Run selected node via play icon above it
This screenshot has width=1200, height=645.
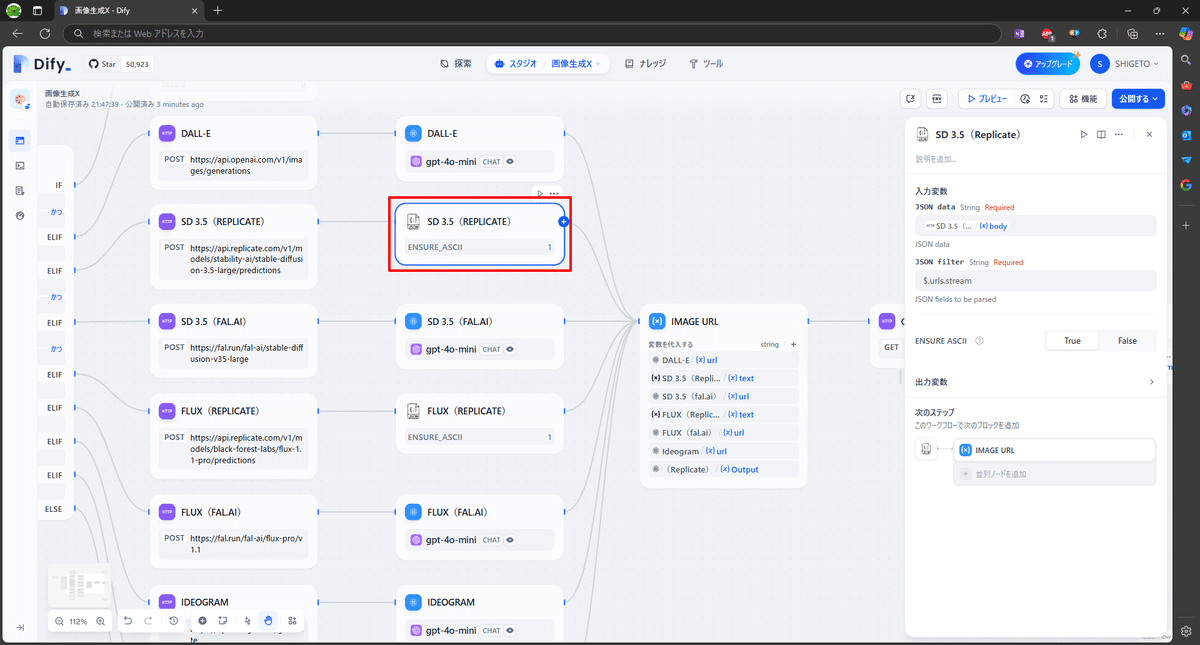[540, 193]
